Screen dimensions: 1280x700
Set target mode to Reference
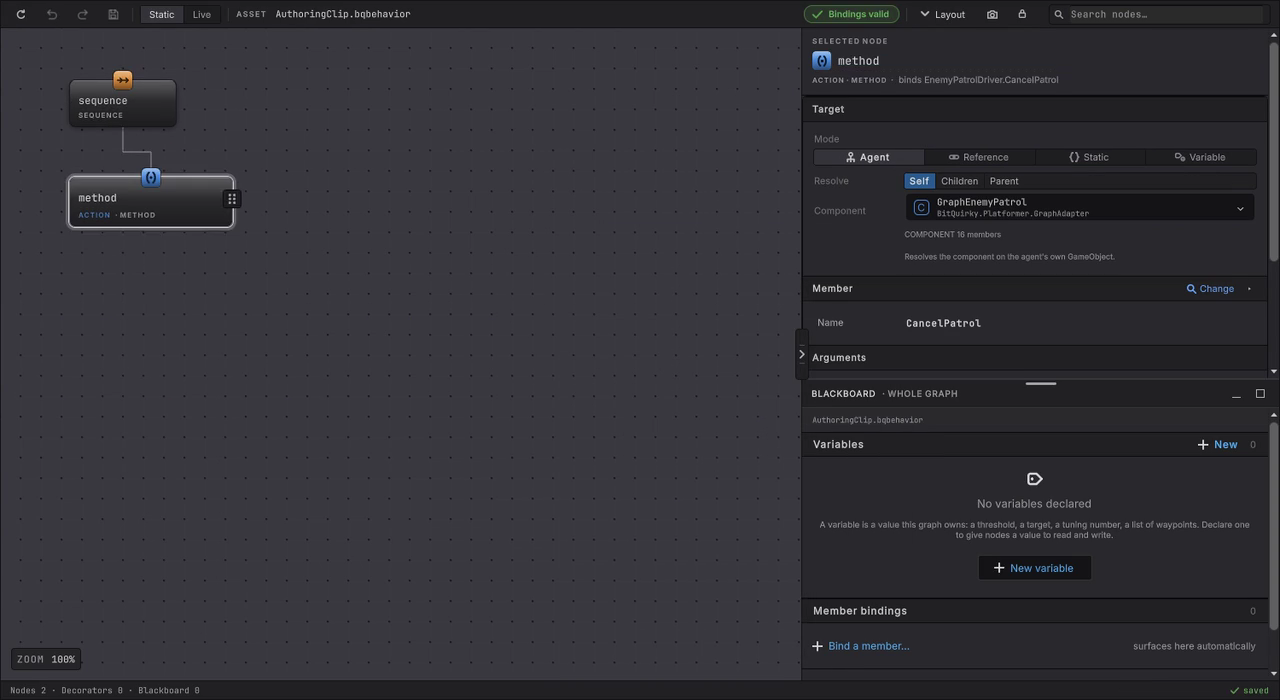[x=979, y=157]
